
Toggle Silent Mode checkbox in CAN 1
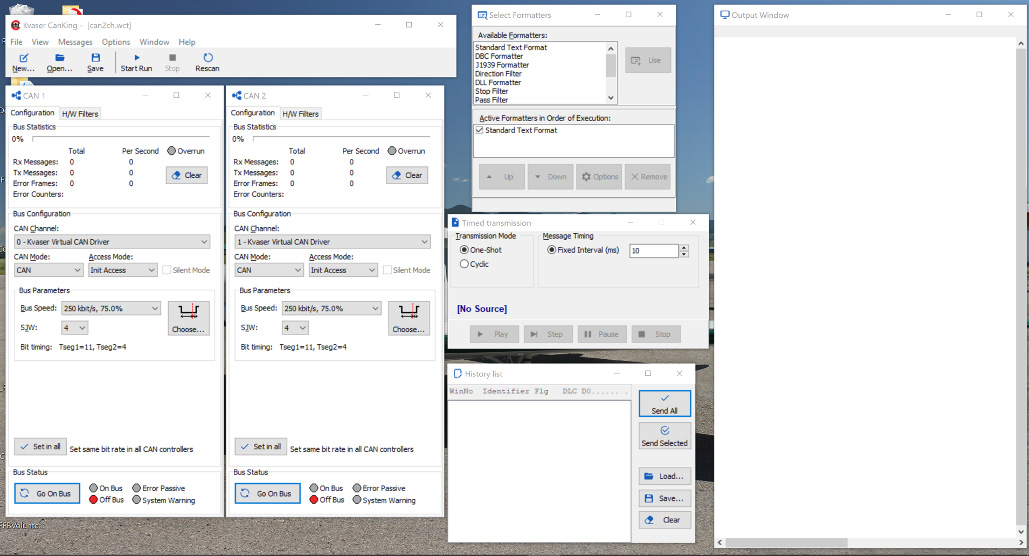point(167,270)
